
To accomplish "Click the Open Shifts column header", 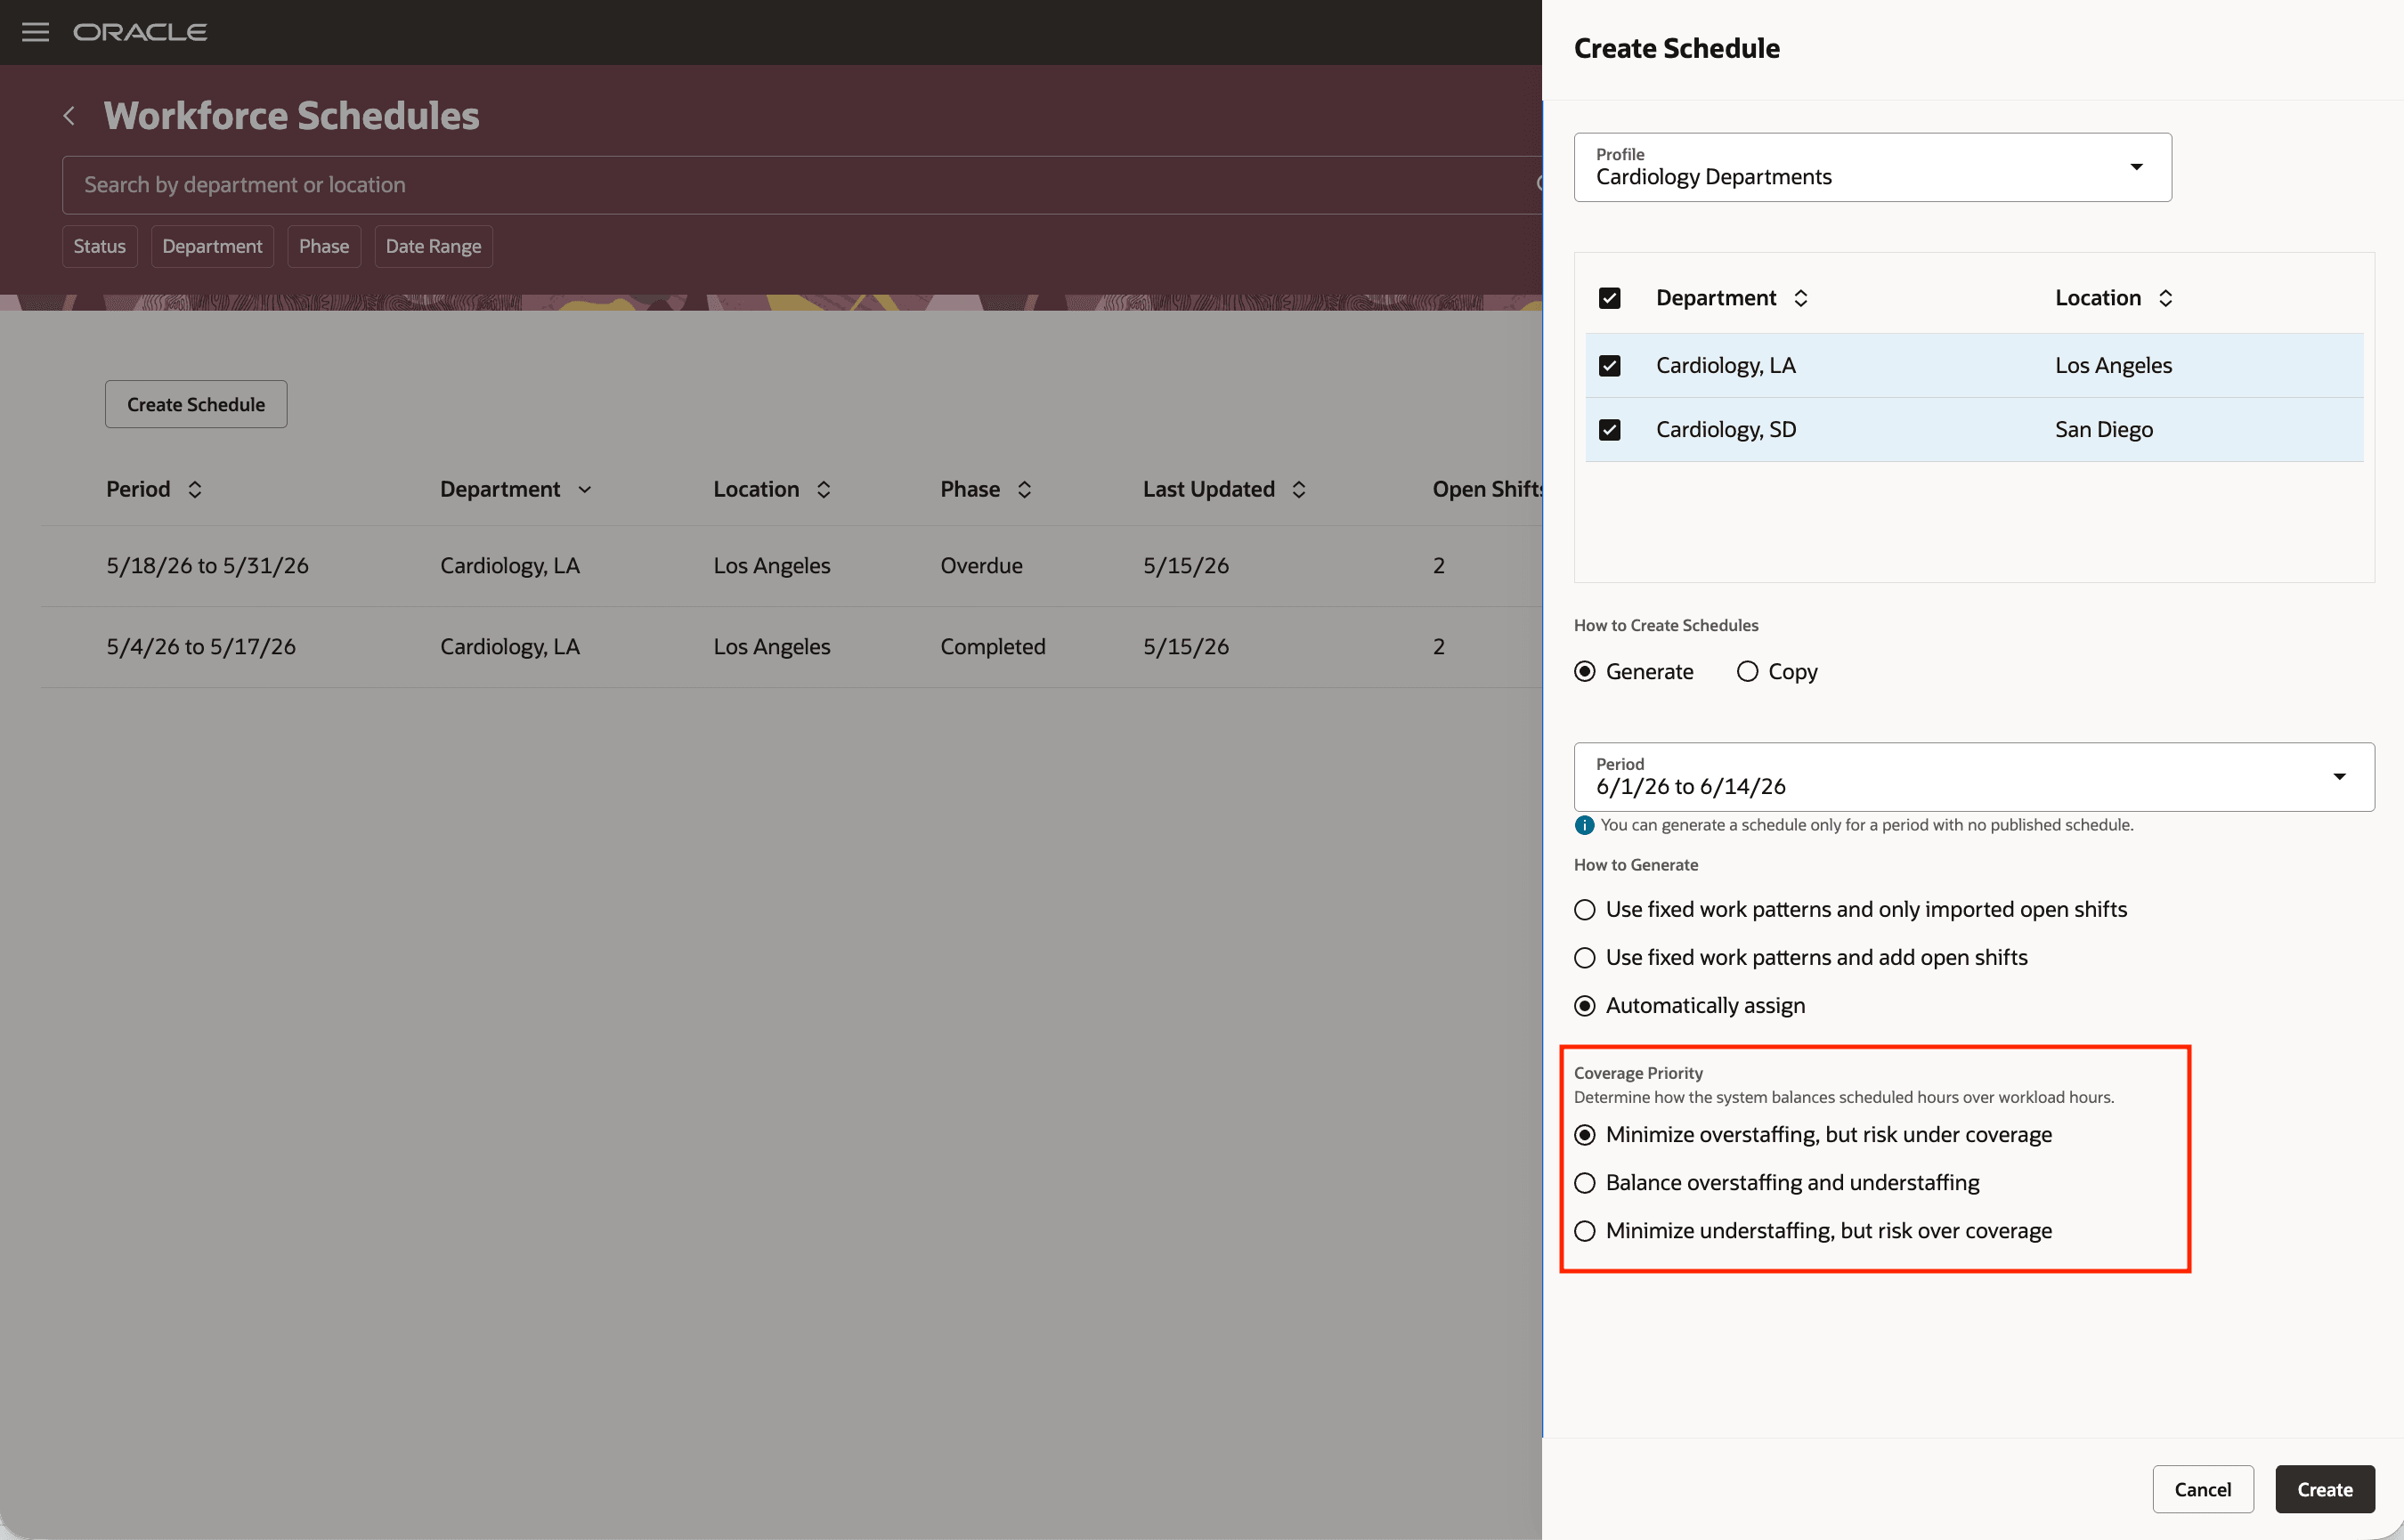I will point(1487,489).
